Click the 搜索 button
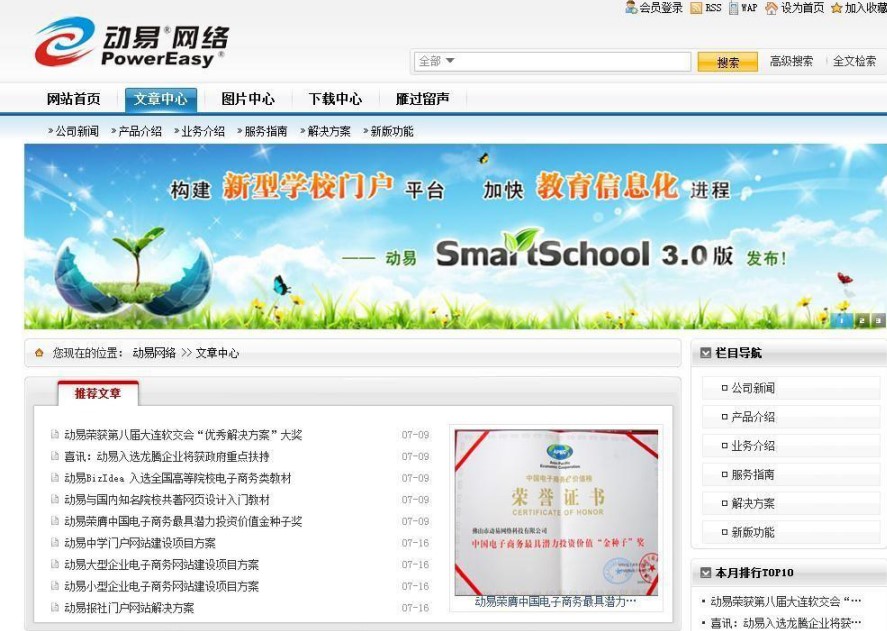887x631 pixels. click(x=727, y=62)
